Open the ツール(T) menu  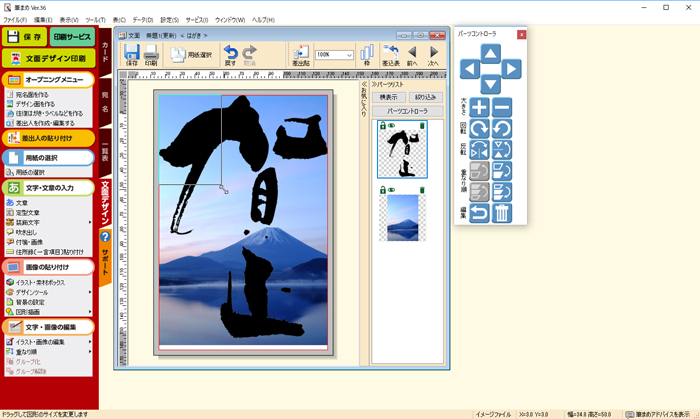[x=95, y=20]
